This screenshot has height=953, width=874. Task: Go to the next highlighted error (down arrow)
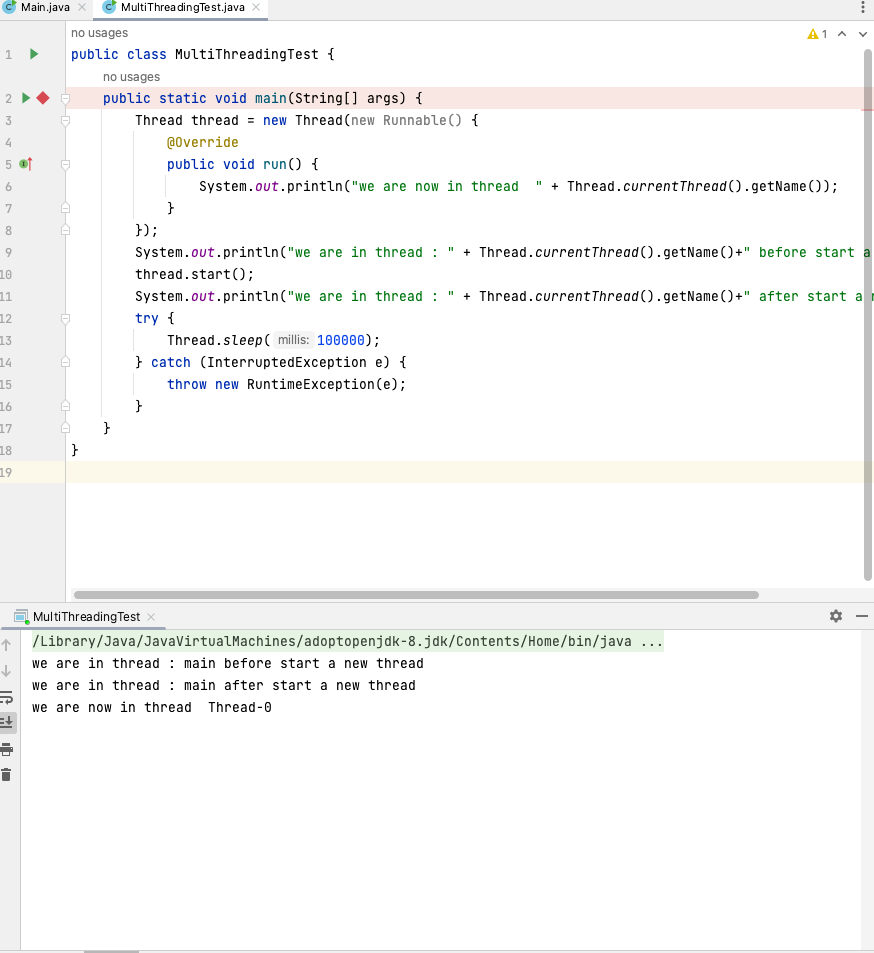(862, 34)
